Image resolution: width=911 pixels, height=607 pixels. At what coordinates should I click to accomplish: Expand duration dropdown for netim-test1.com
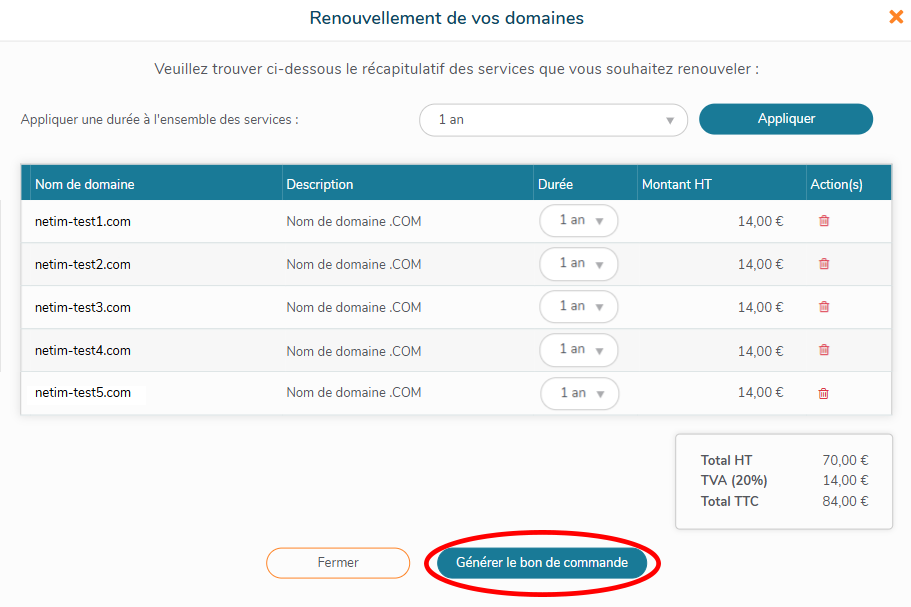coord(579,221)
